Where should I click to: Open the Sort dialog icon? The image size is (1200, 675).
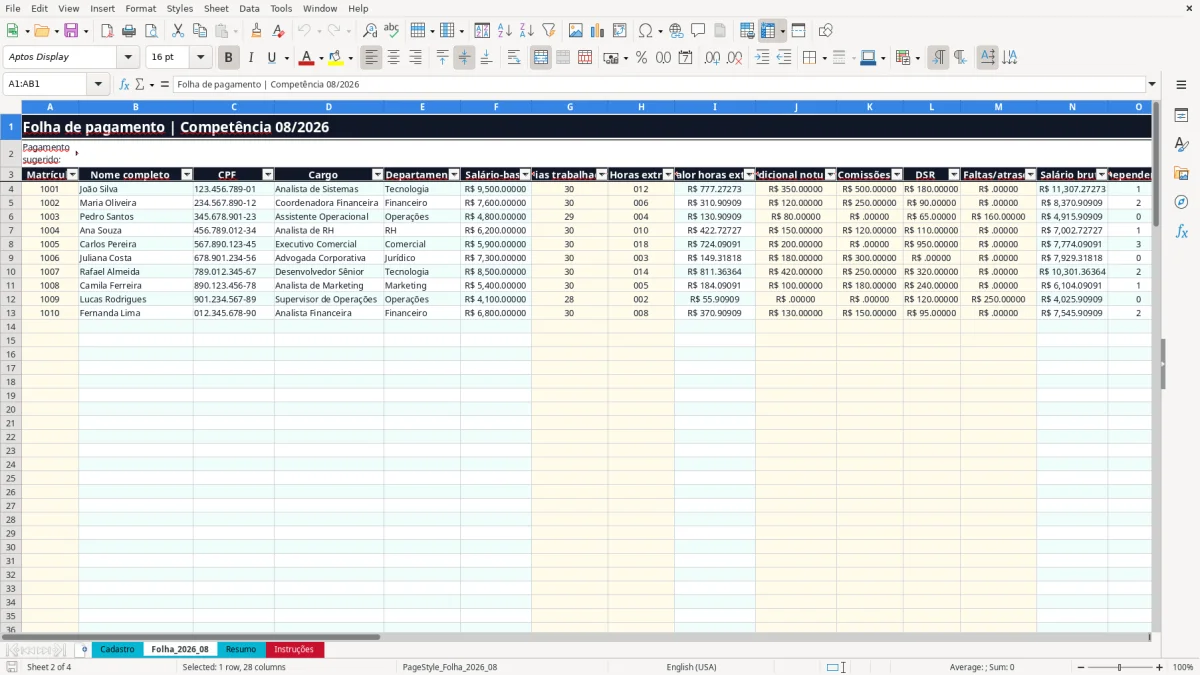[x=482, y=31]
